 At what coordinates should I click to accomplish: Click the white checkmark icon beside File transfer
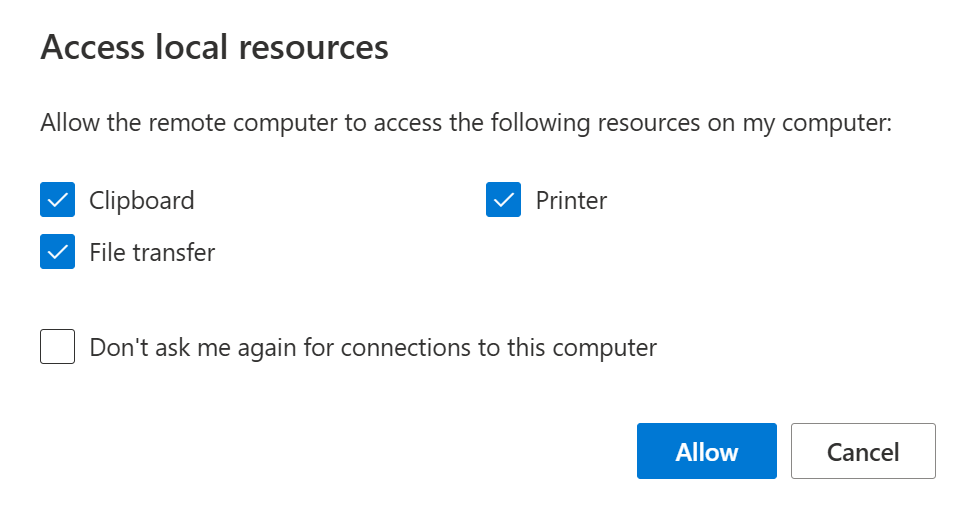pyautogui.click(x=58, y=252)
